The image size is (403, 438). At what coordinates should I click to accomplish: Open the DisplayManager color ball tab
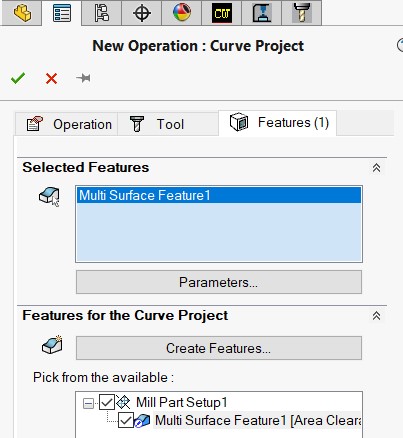pos(182,13)
